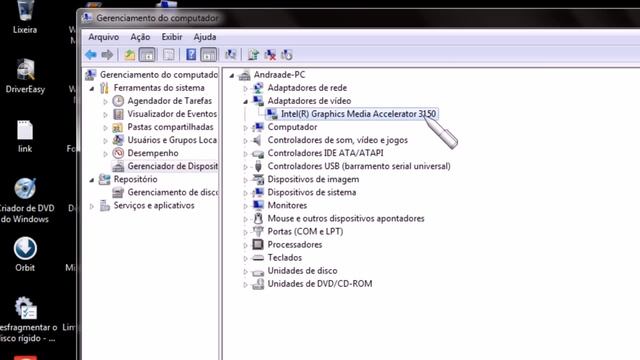Click the Monitores screen icon

coord(258,205)
